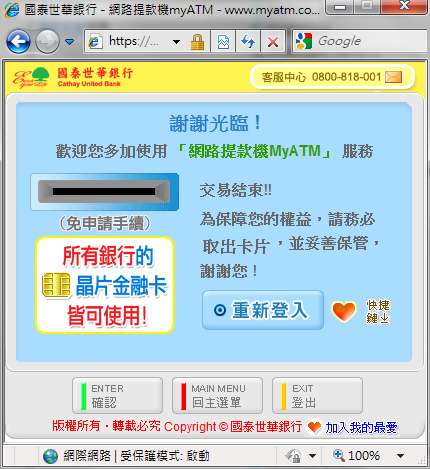The height and width of the screenshot is (469, 430).
Task: Click the 快捷鍵 shortcut link
Action: click(x=378, y=311)
